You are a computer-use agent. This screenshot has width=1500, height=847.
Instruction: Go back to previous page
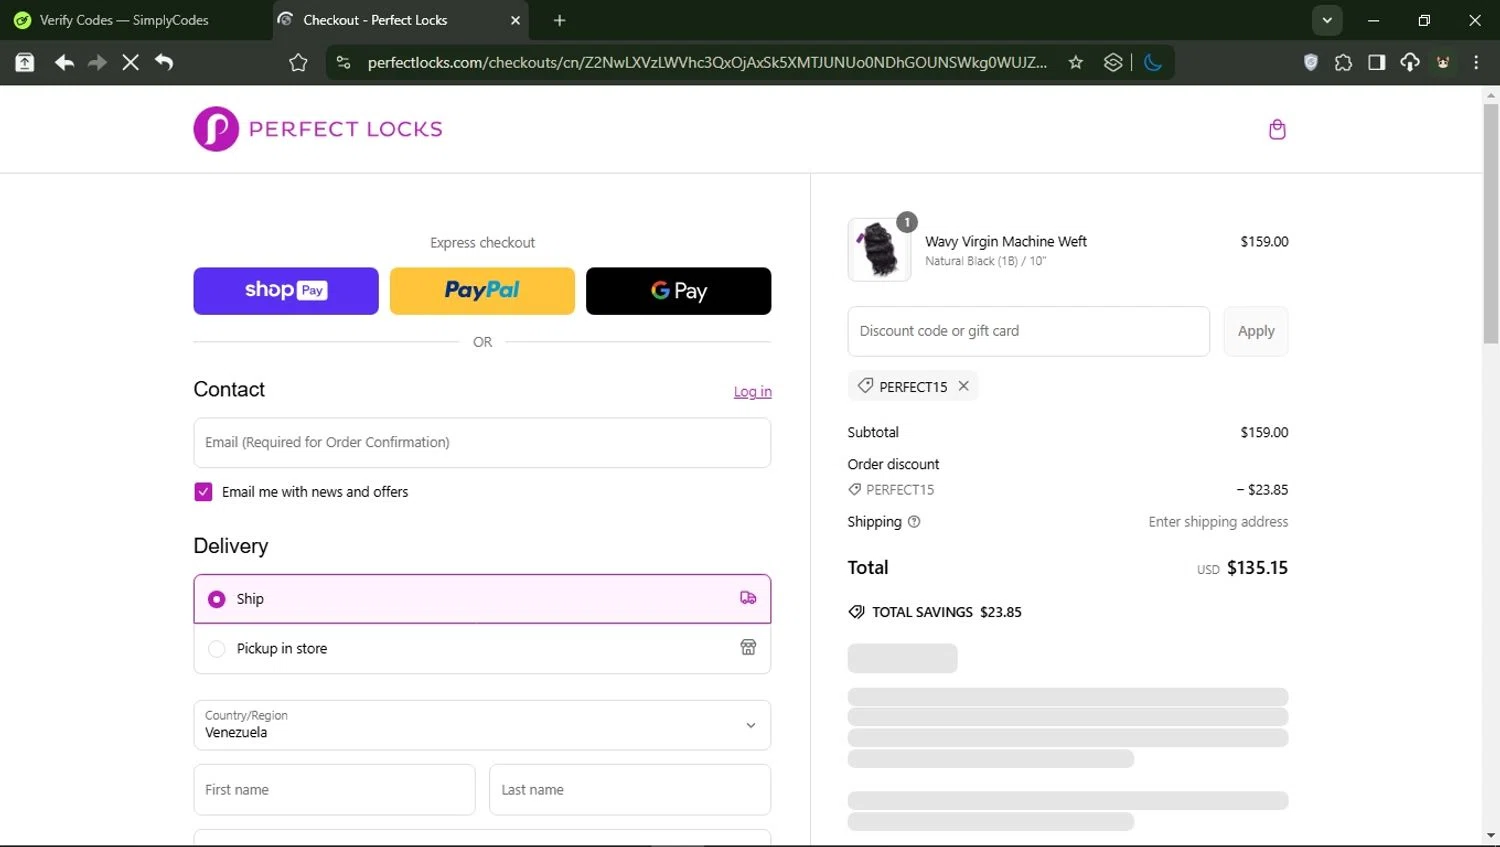pos(64,62)
